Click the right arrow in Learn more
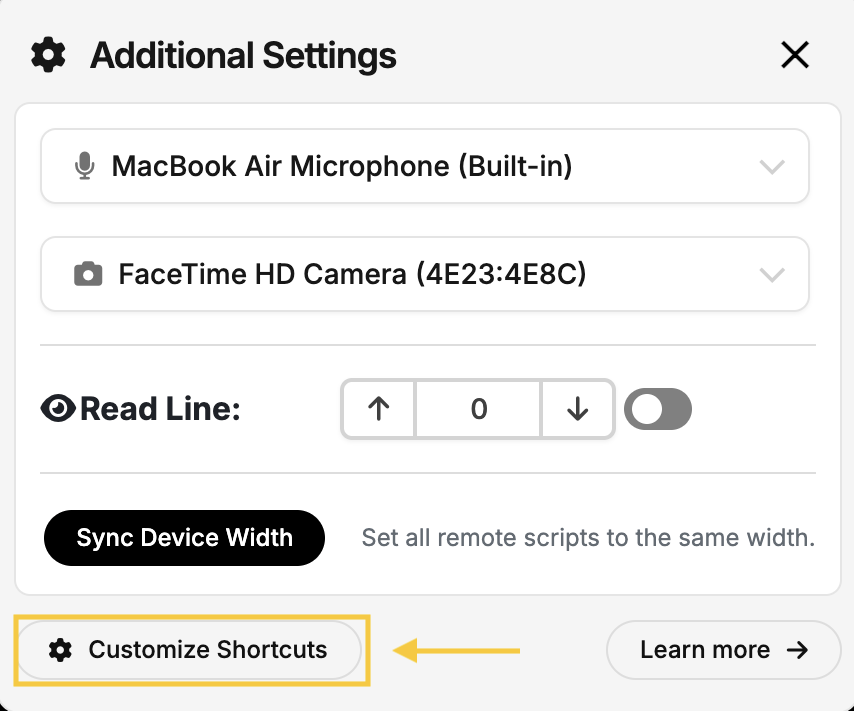854x711 pixels. (x=797, y=651)
